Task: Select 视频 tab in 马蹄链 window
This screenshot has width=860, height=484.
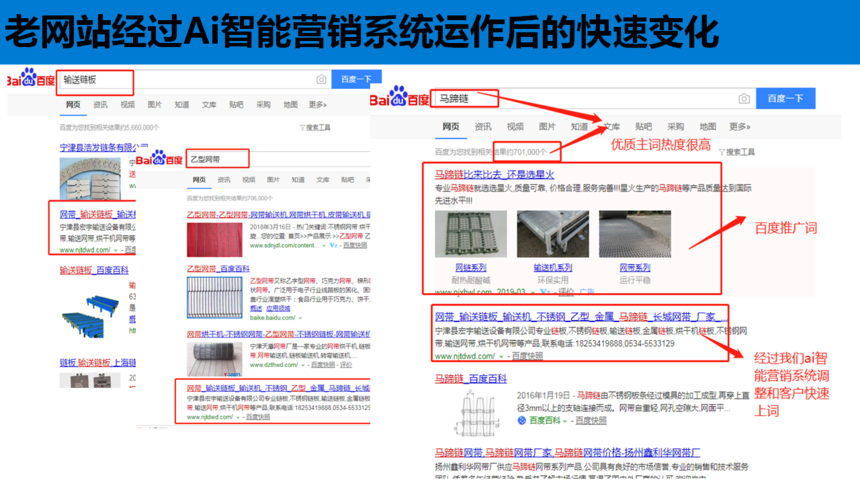Action: point(515,127)
